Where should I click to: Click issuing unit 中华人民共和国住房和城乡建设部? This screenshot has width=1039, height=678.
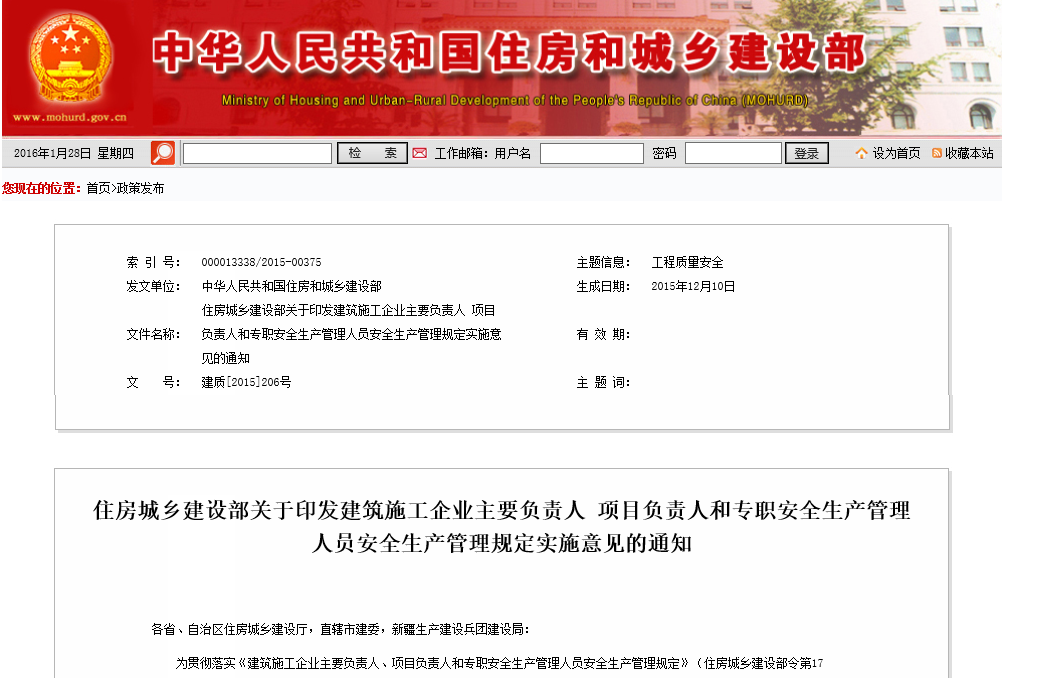click(x=292, y=286)
